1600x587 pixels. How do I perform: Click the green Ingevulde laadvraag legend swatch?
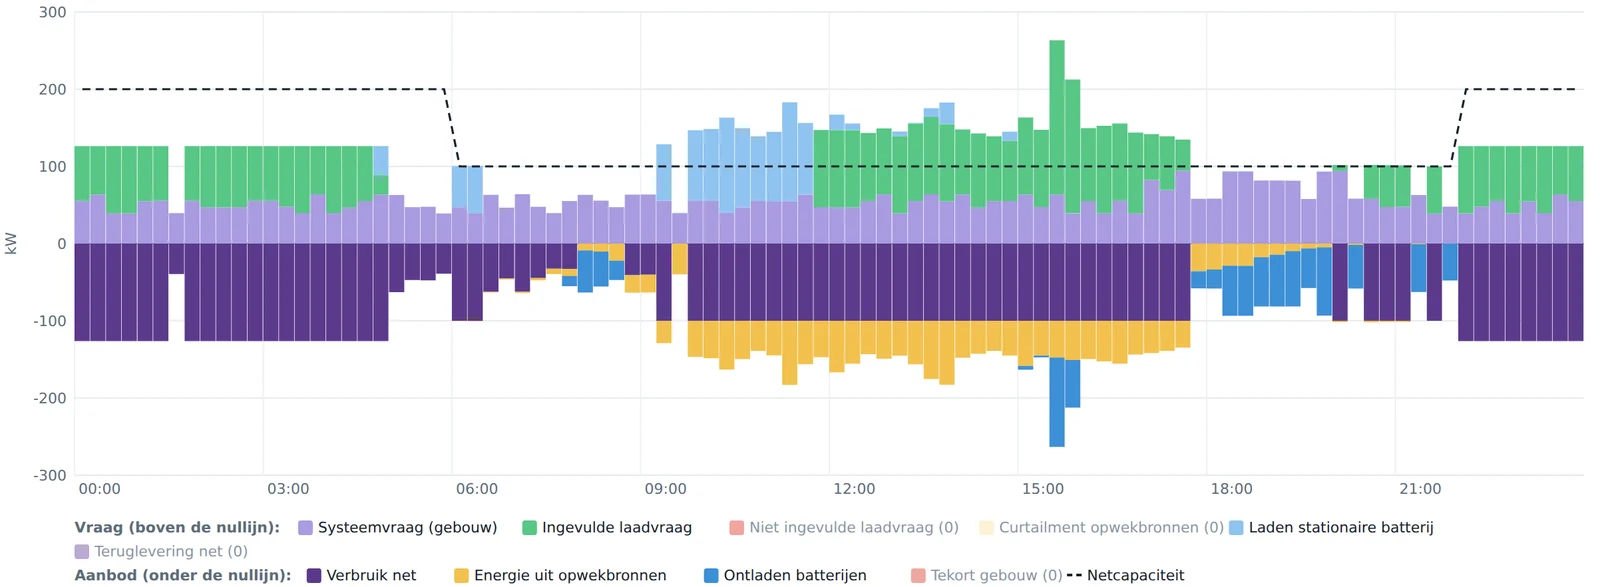(x=530, y=527)
